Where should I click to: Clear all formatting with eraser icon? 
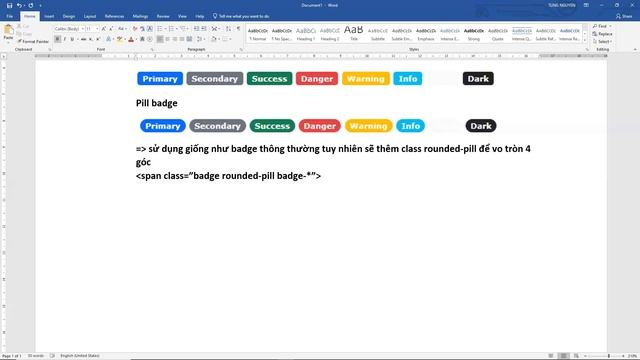135,29
